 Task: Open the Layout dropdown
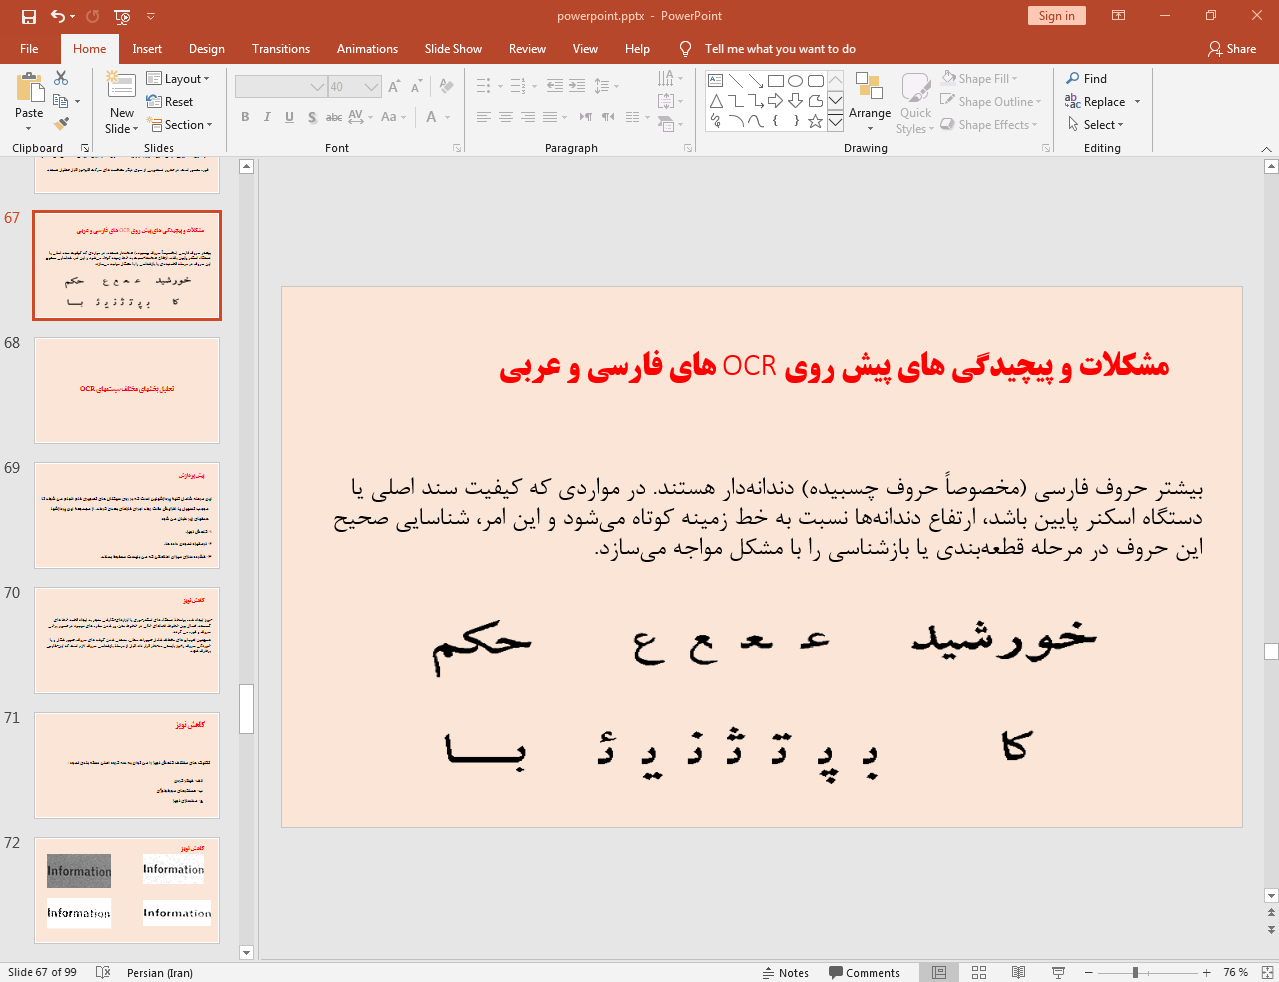178,78
